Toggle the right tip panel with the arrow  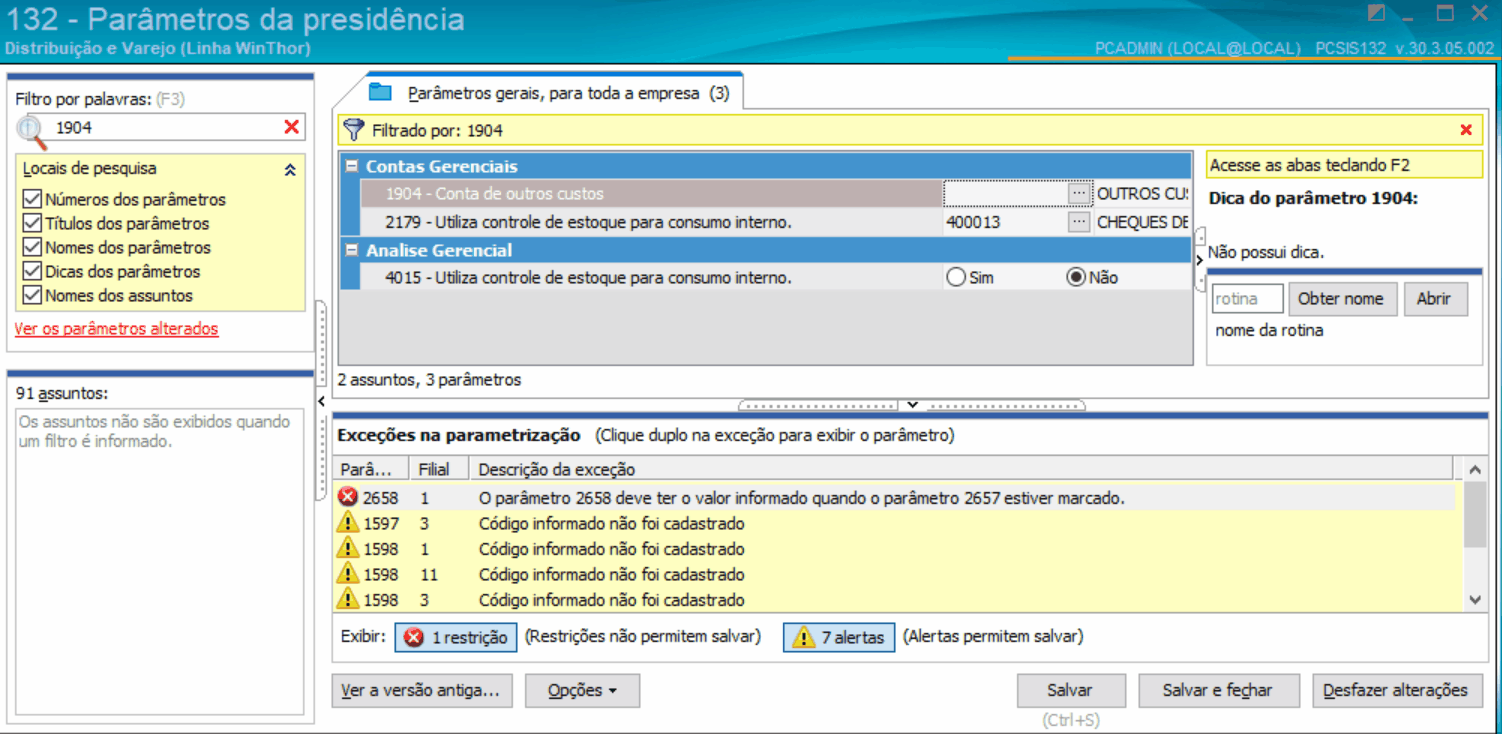(x=1200, y=259)
